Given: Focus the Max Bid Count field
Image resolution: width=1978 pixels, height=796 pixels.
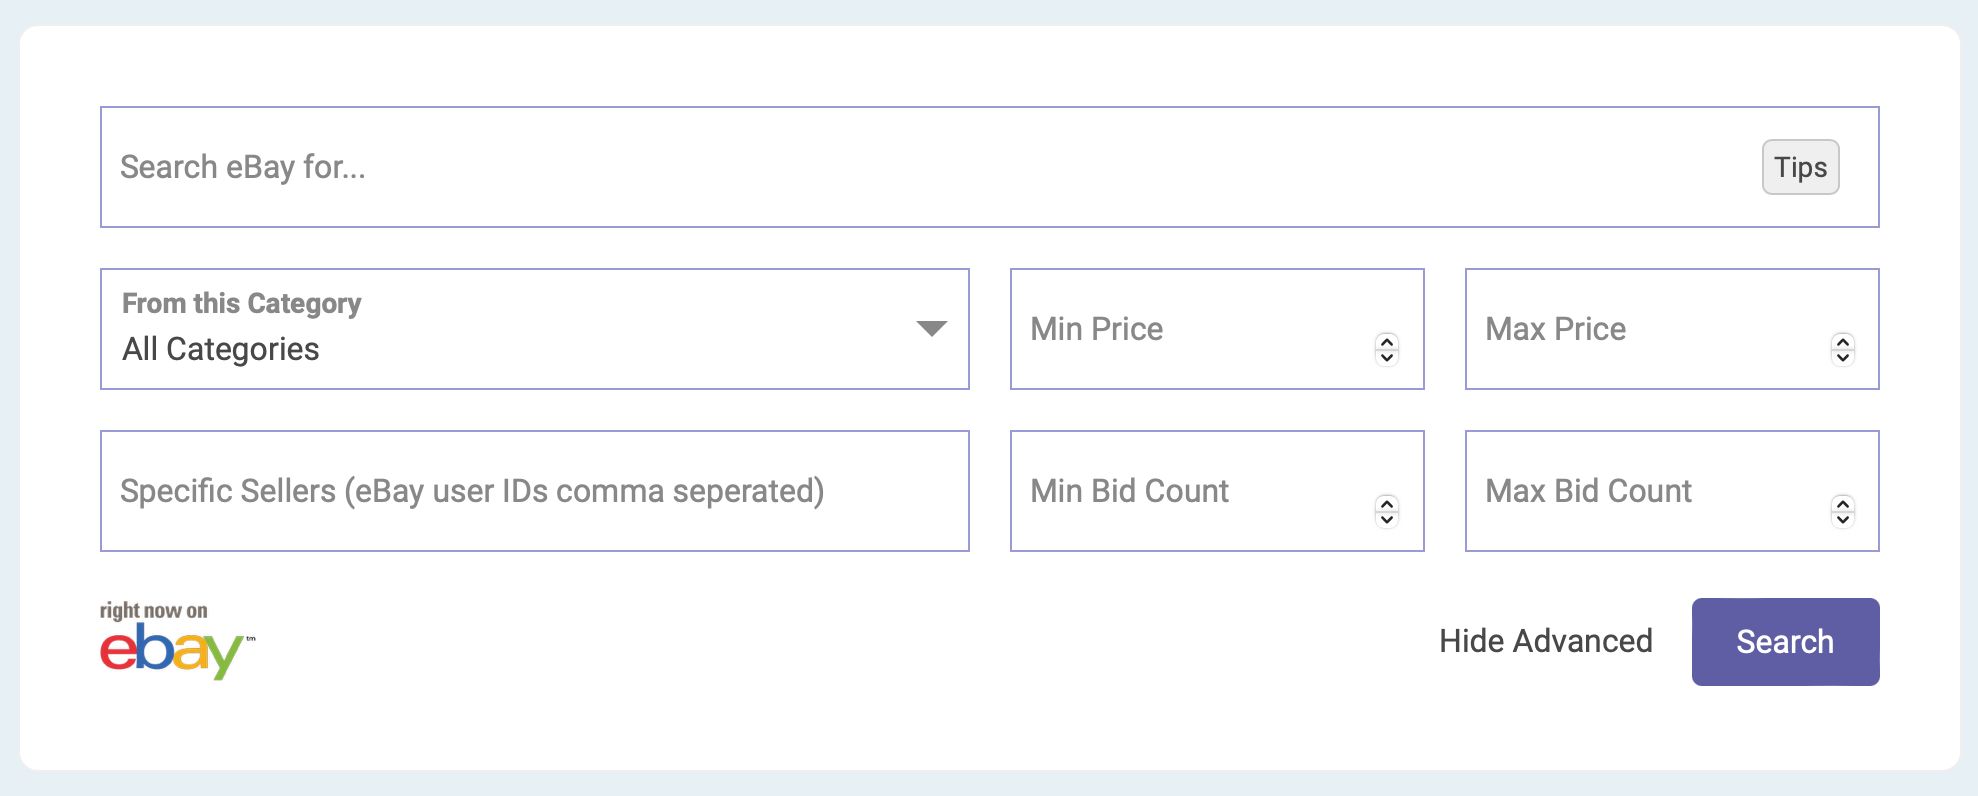Looking at the screenshot, I should coord(1672,491).
